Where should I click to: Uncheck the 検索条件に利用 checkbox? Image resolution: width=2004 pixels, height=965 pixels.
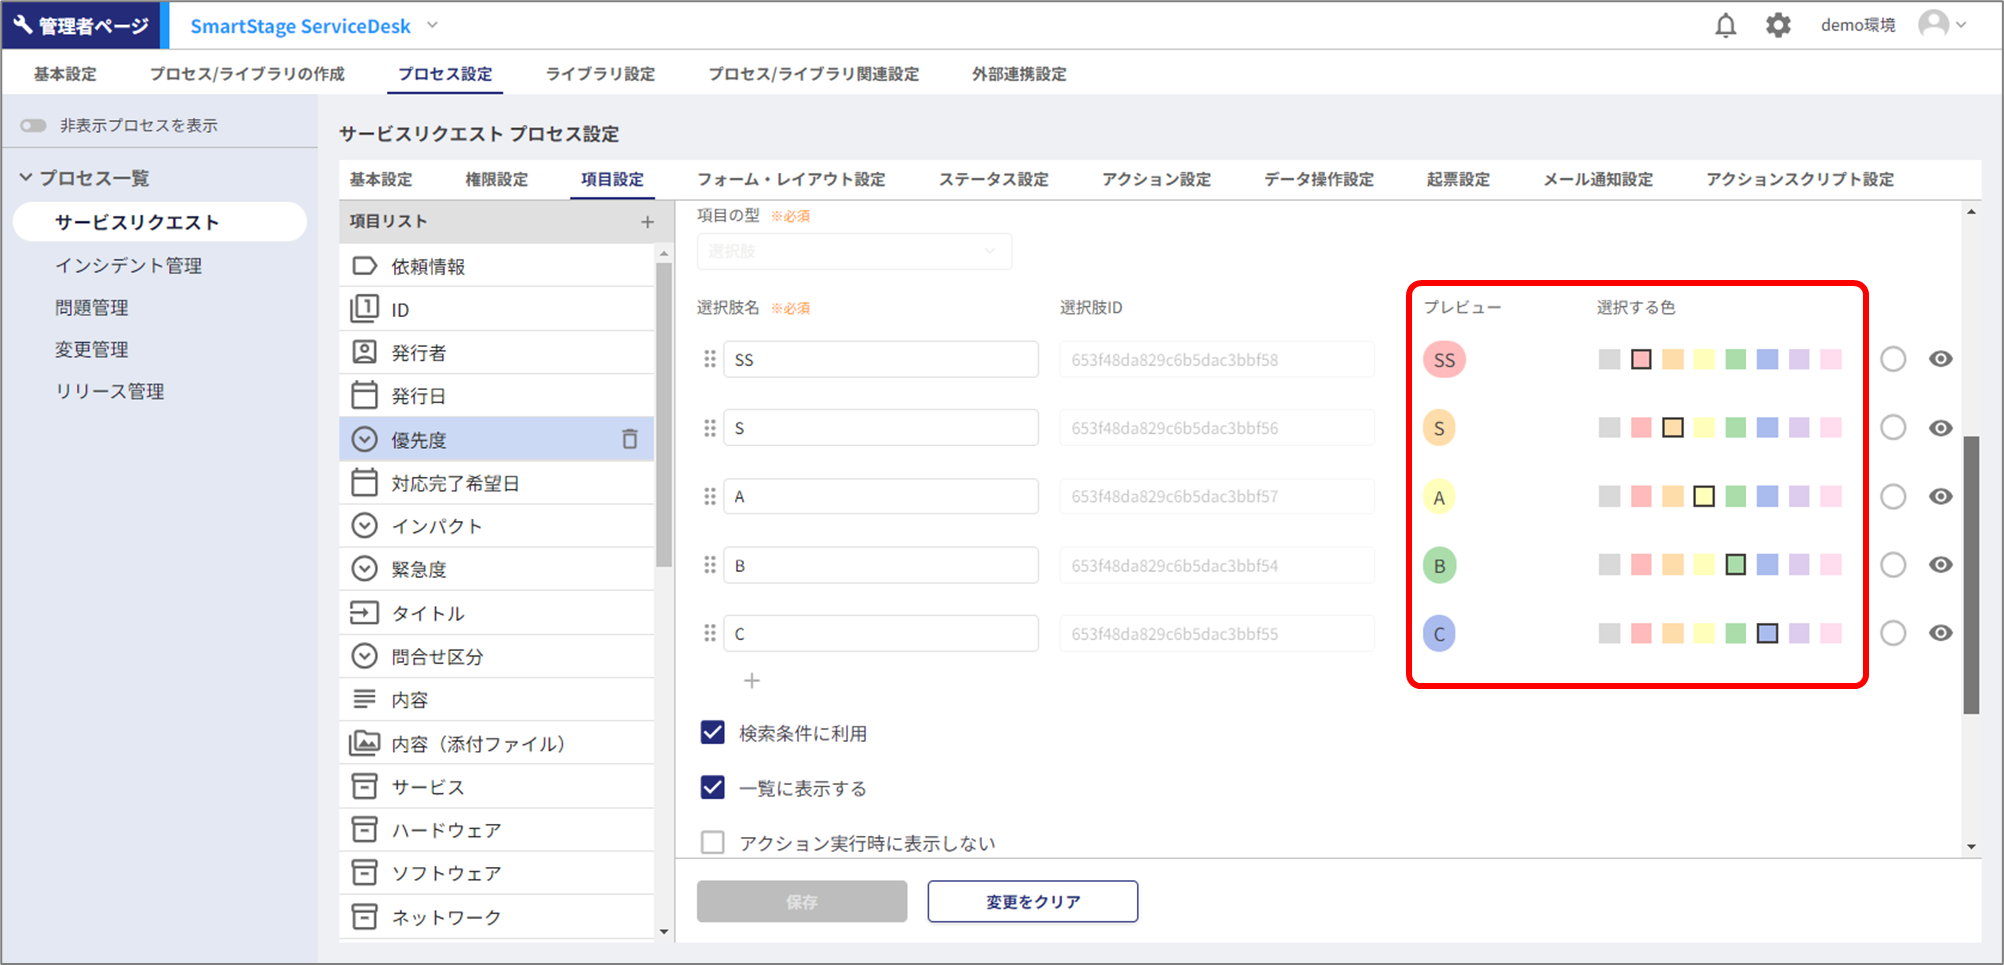[x=712, y=733]
